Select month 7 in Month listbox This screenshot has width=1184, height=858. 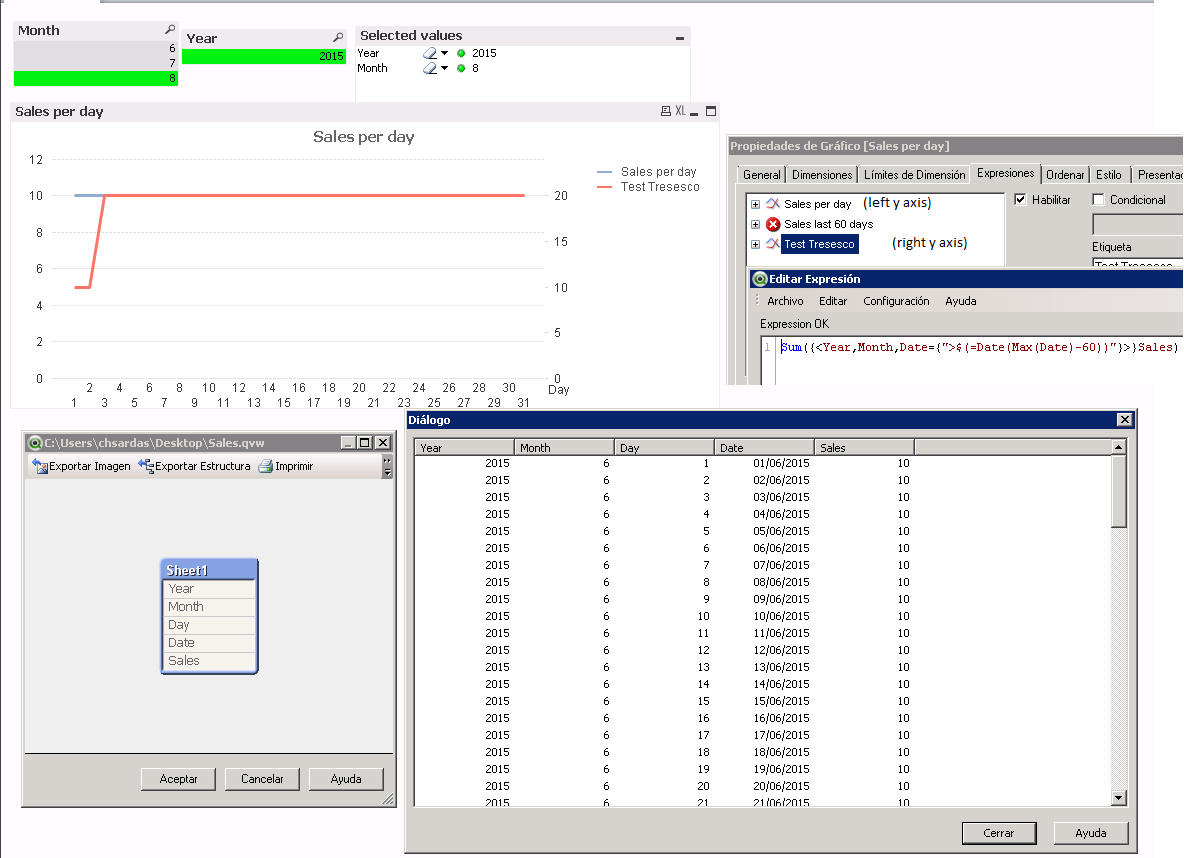(96, 63)
